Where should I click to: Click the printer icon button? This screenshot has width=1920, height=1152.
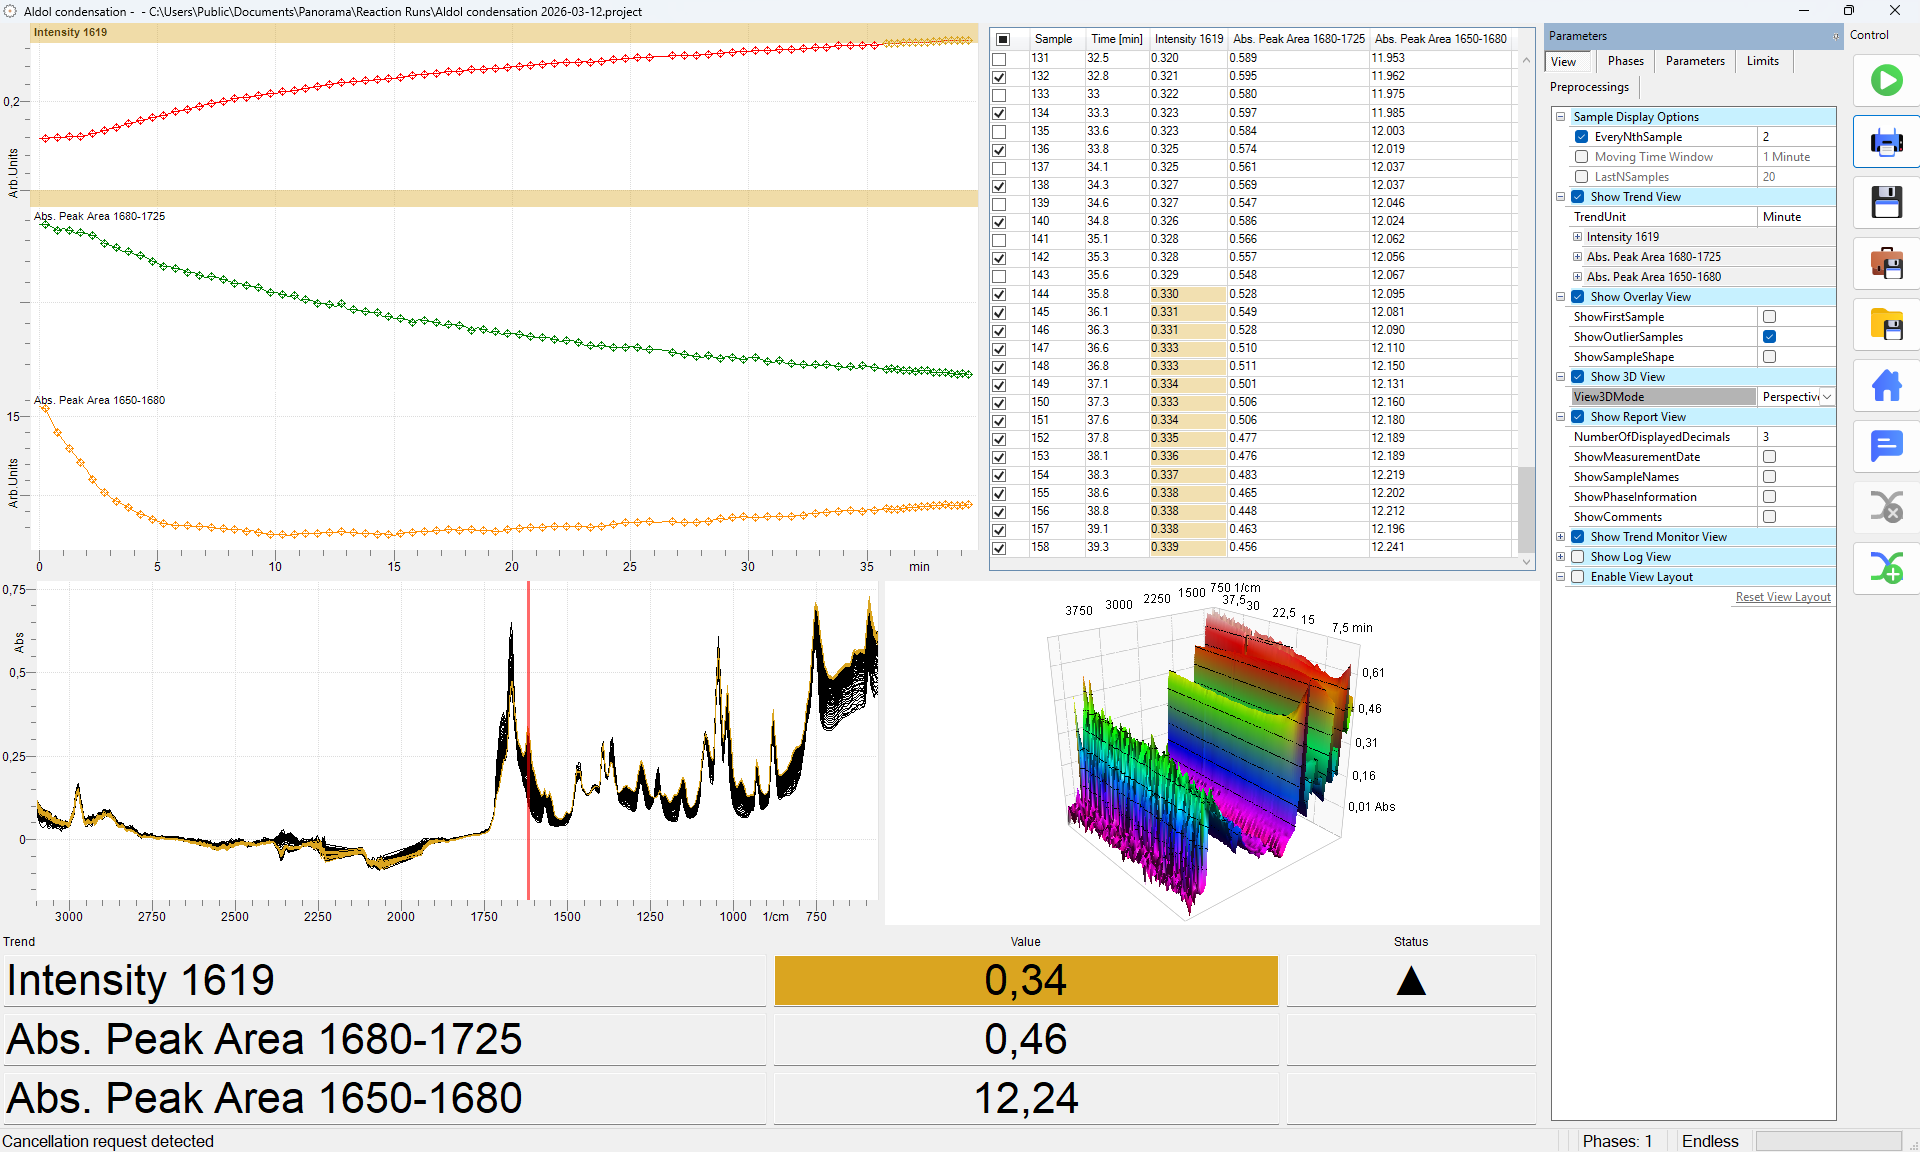click(1886, 142)
